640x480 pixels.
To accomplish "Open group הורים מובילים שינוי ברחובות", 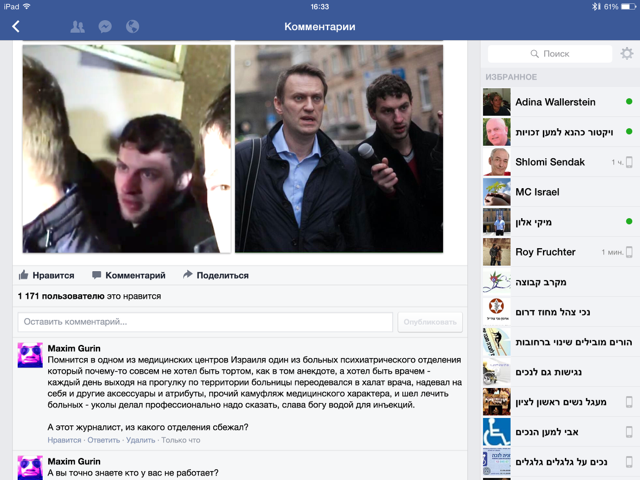I will coord(560,342).
